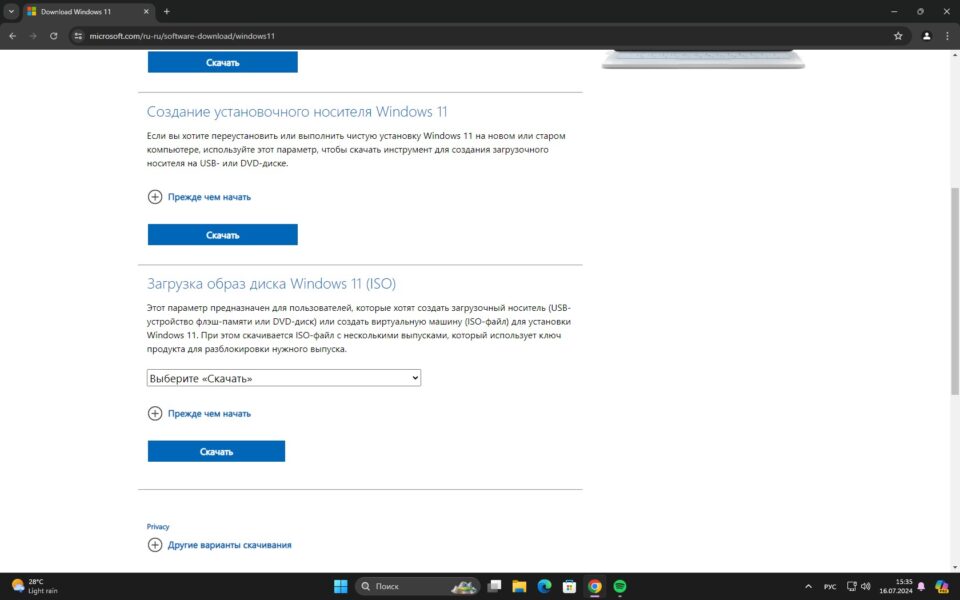Open a new tab with plus button
The image size is (960, 600).
(167, 11)
